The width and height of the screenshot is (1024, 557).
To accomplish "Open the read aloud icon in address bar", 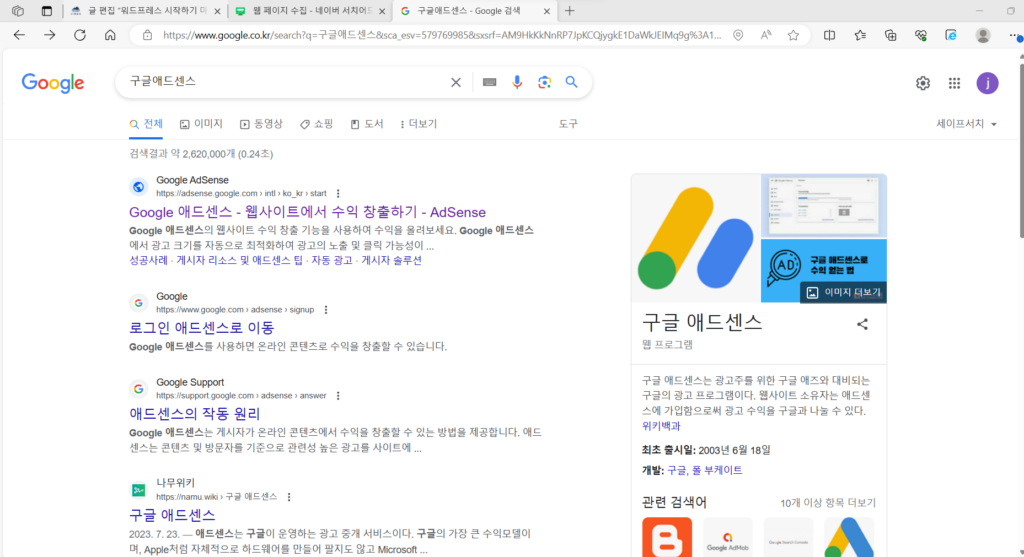I will pyautogui.click(x=765, y=35).
